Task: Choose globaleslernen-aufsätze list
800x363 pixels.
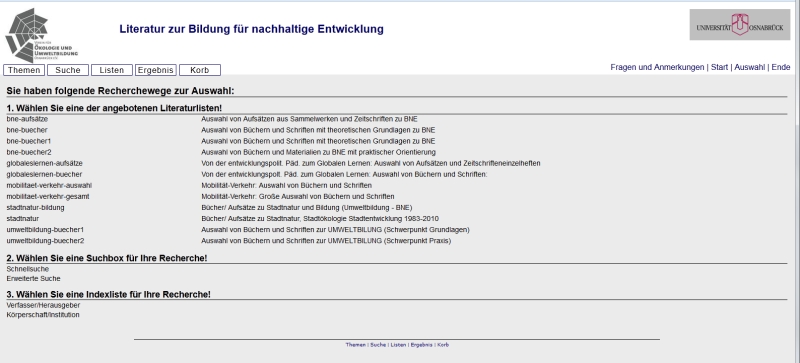Action: pos(44,163)
